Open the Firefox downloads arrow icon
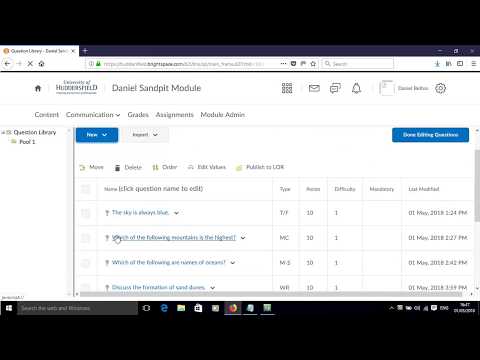This screenshot has width=480, height=360. point(437,63)
